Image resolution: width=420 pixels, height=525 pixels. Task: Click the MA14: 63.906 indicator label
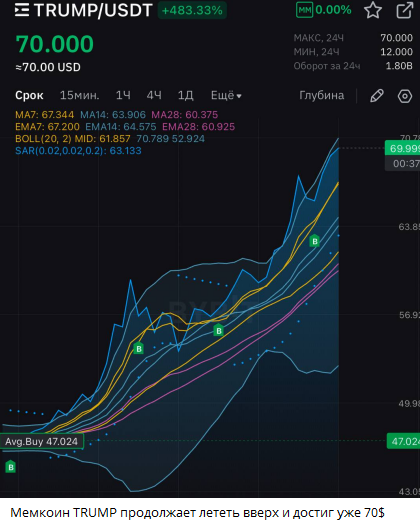pyautogui.click(x=113, y=115)
